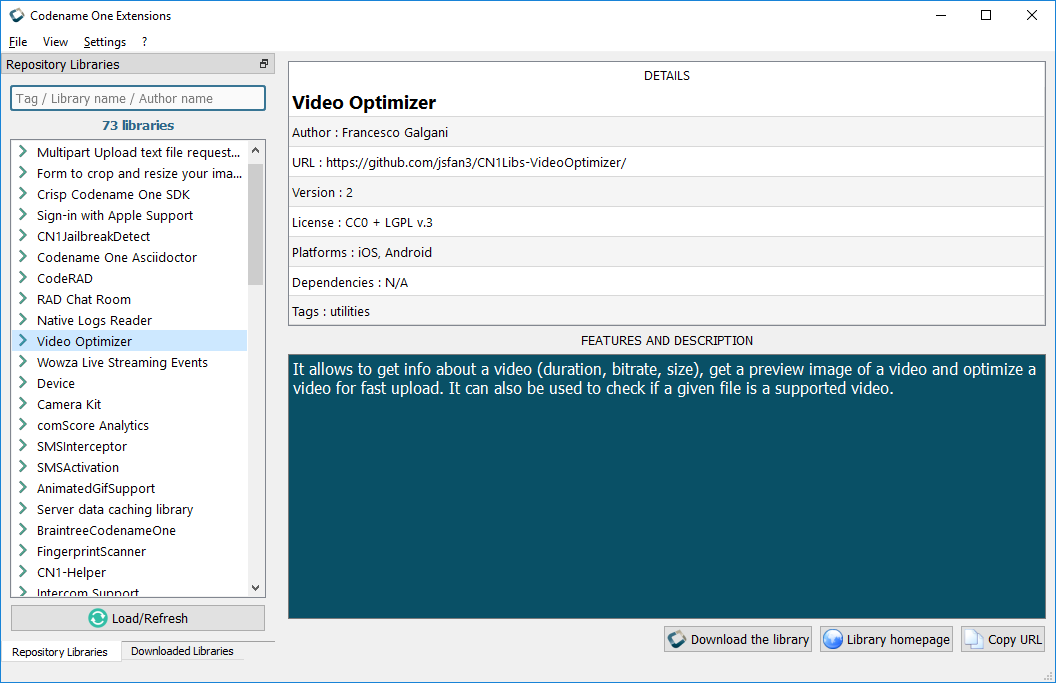
Task: Select BraintreeCodenameOne library
Action: pos(106,530)
